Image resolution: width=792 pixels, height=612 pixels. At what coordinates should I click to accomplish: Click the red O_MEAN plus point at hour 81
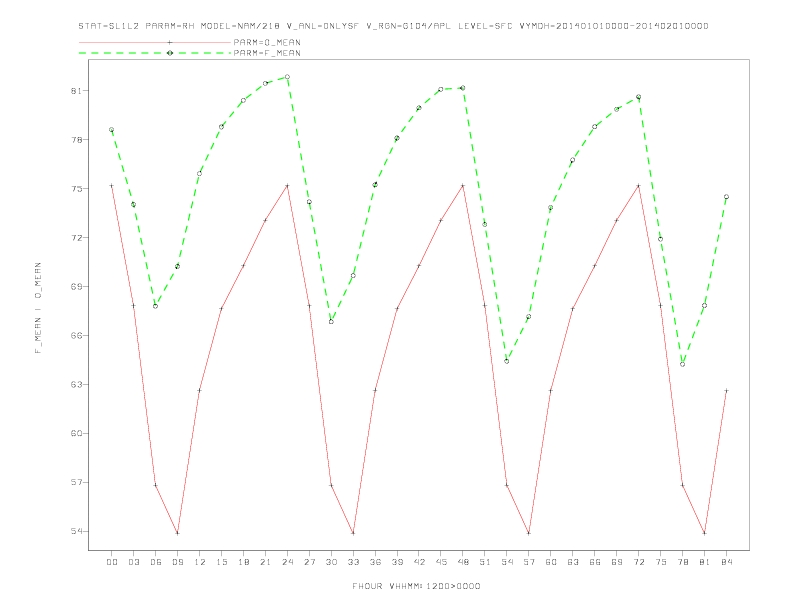(x=705, y=533)
